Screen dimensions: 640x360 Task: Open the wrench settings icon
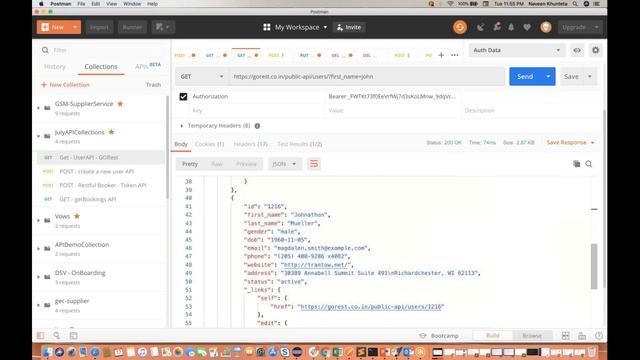(x=497, y=27)
